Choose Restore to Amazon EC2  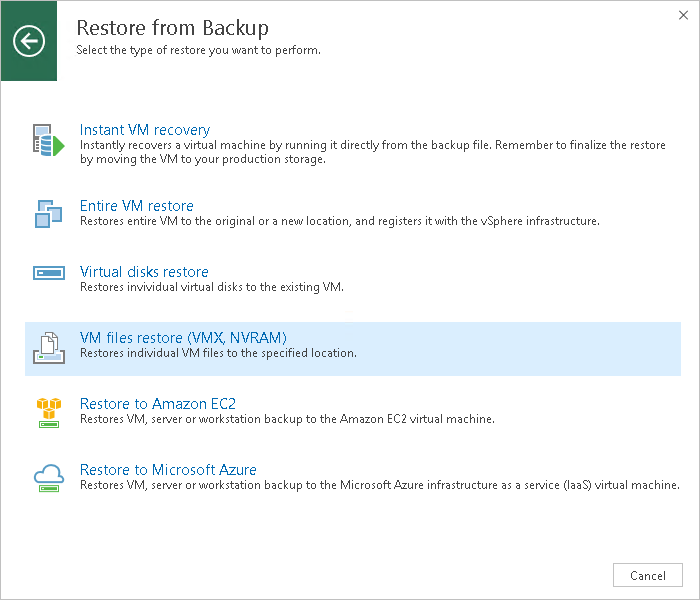click(x=157, y=404)
